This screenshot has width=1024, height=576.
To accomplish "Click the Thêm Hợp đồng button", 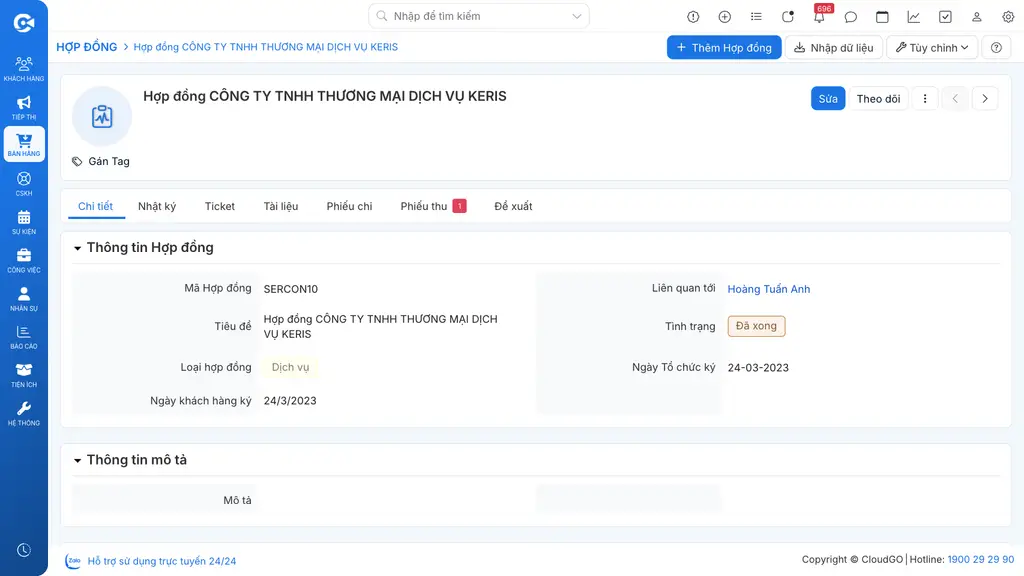I will 724,48.
